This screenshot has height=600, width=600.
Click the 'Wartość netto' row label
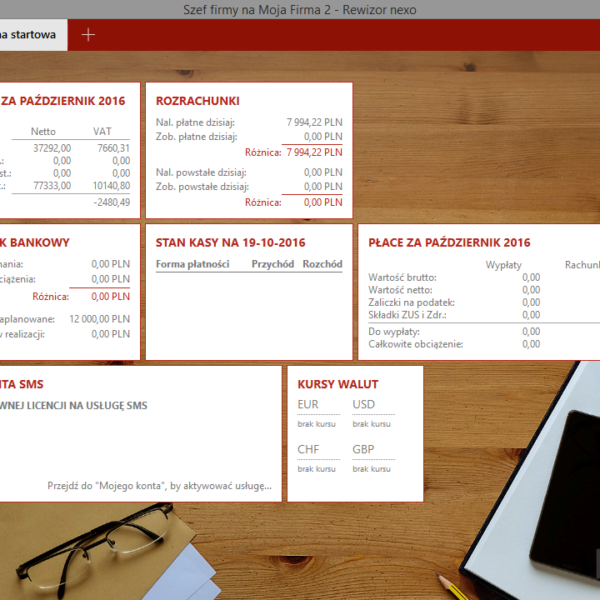400,290
